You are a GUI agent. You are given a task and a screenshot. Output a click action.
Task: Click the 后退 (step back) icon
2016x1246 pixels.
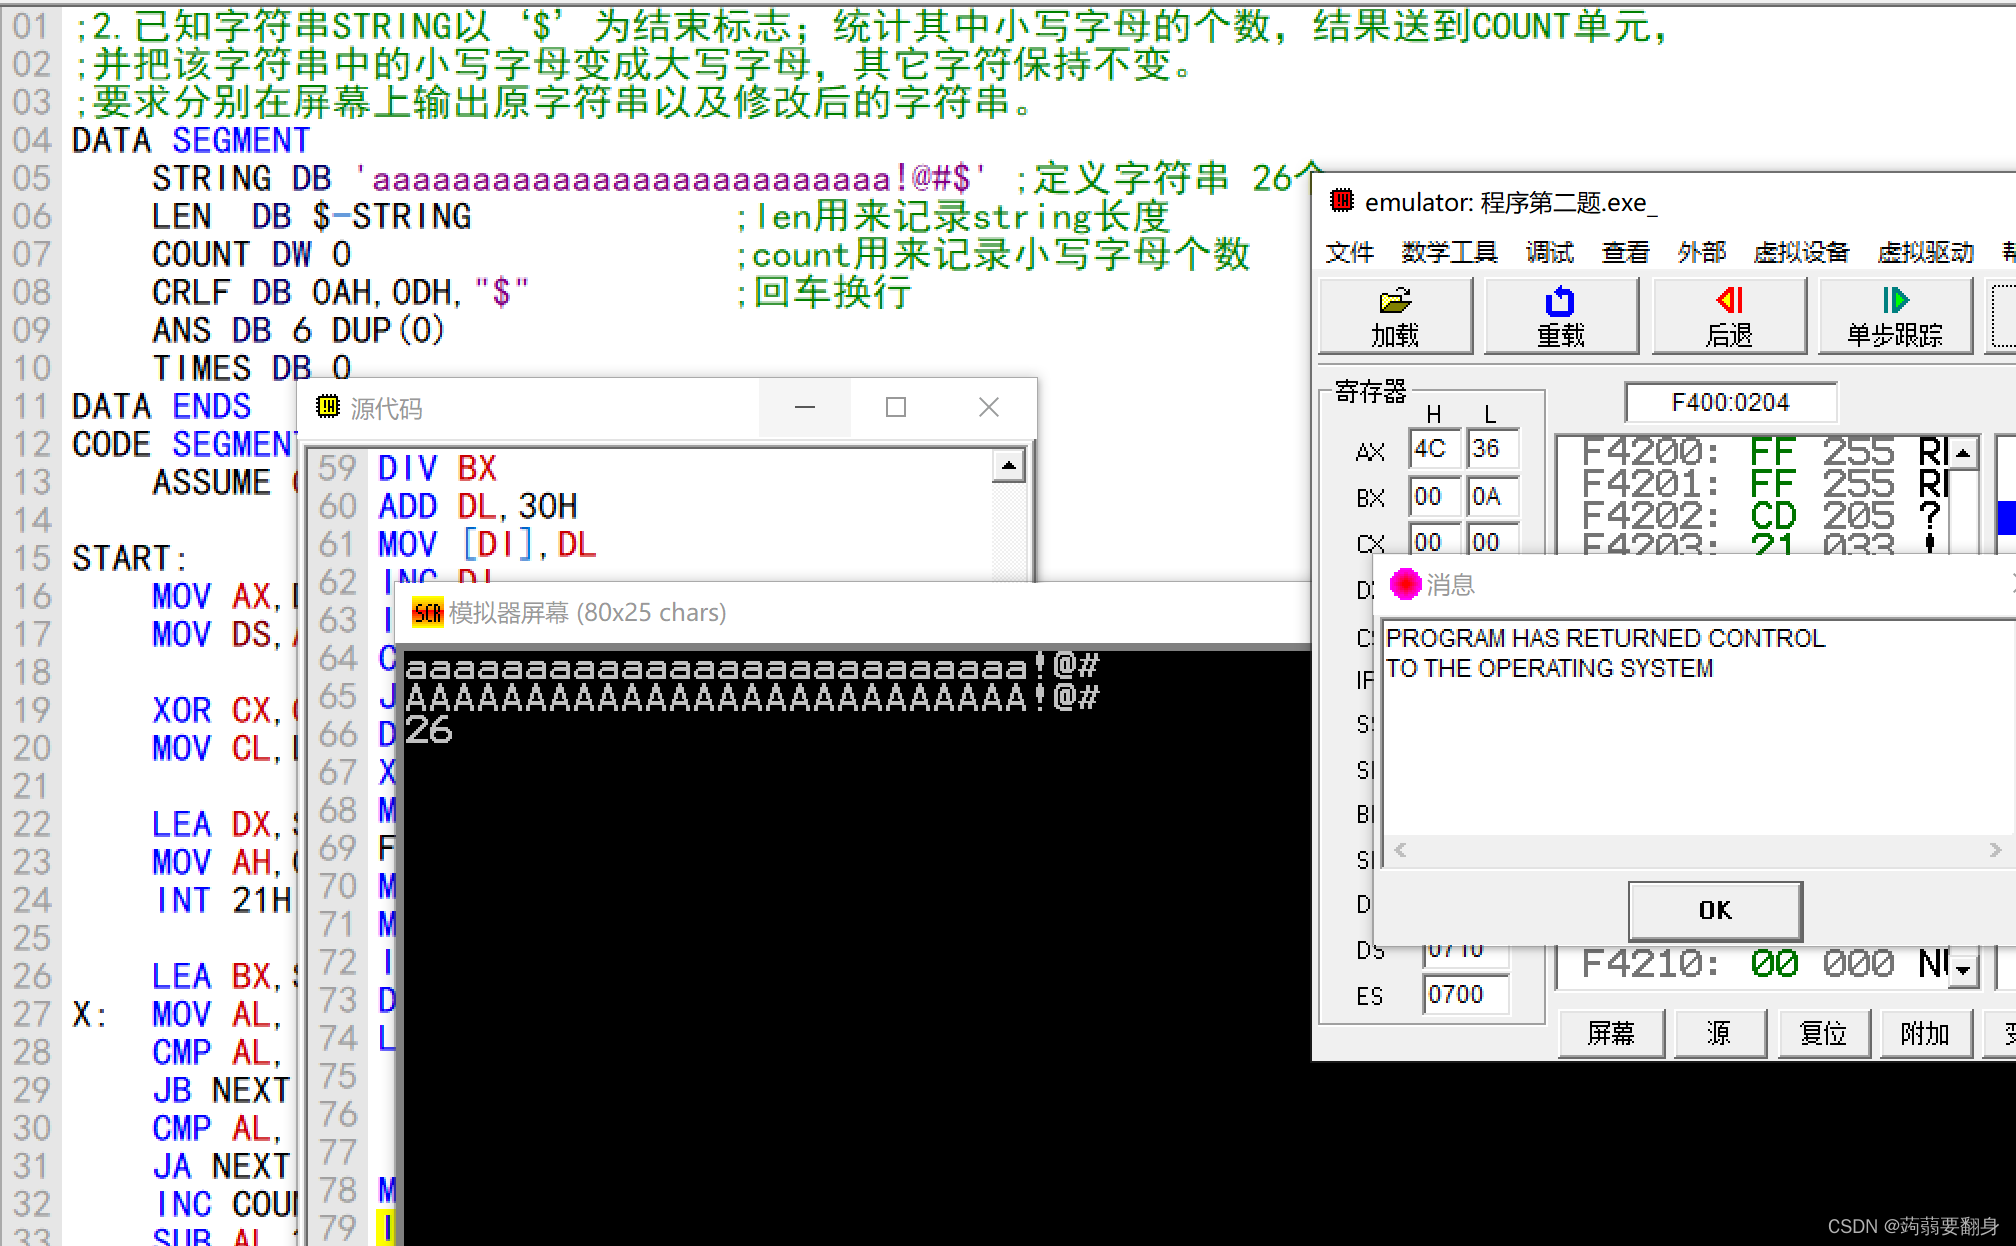point(1729,301)
